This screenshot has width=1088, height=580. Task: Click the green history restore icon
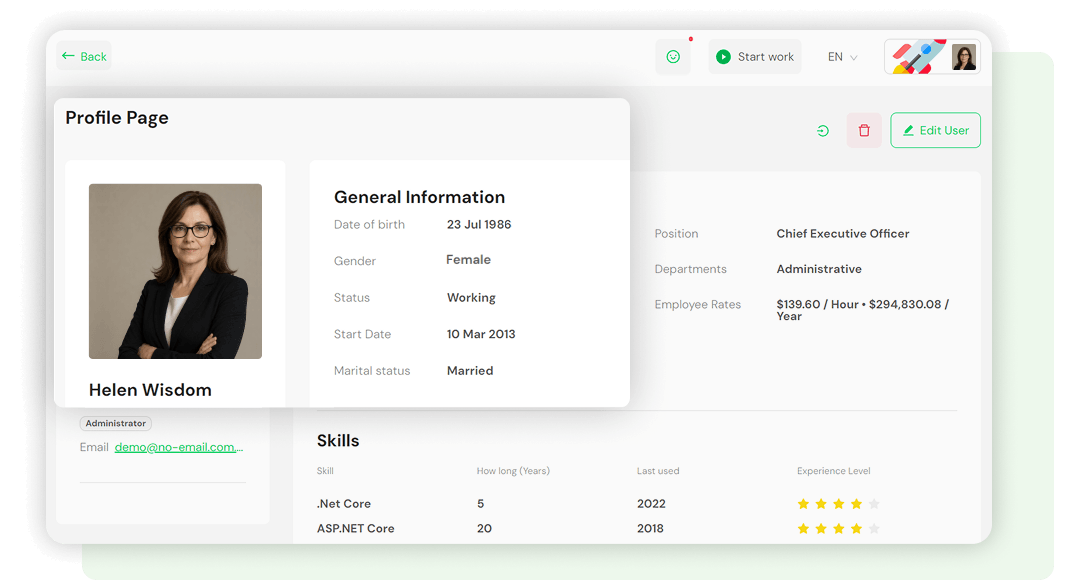(823, 131)
